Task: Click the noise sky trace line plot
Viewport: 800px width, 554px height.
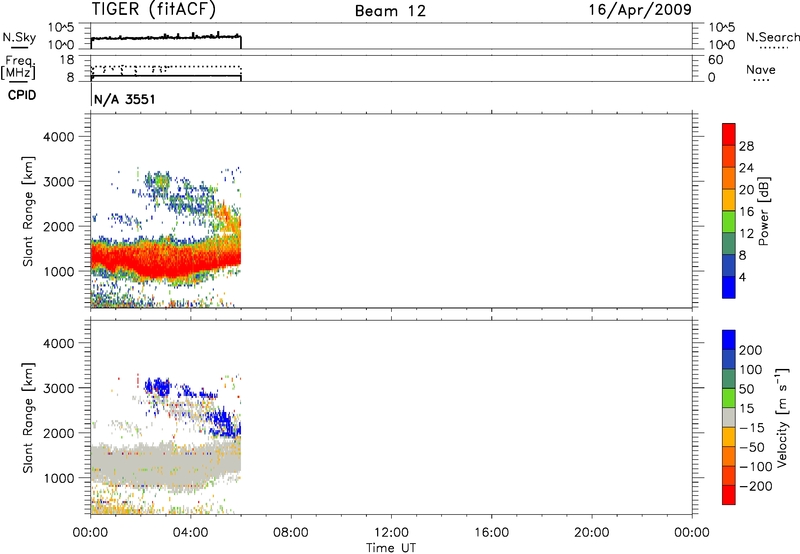Action: coord(166,37)
